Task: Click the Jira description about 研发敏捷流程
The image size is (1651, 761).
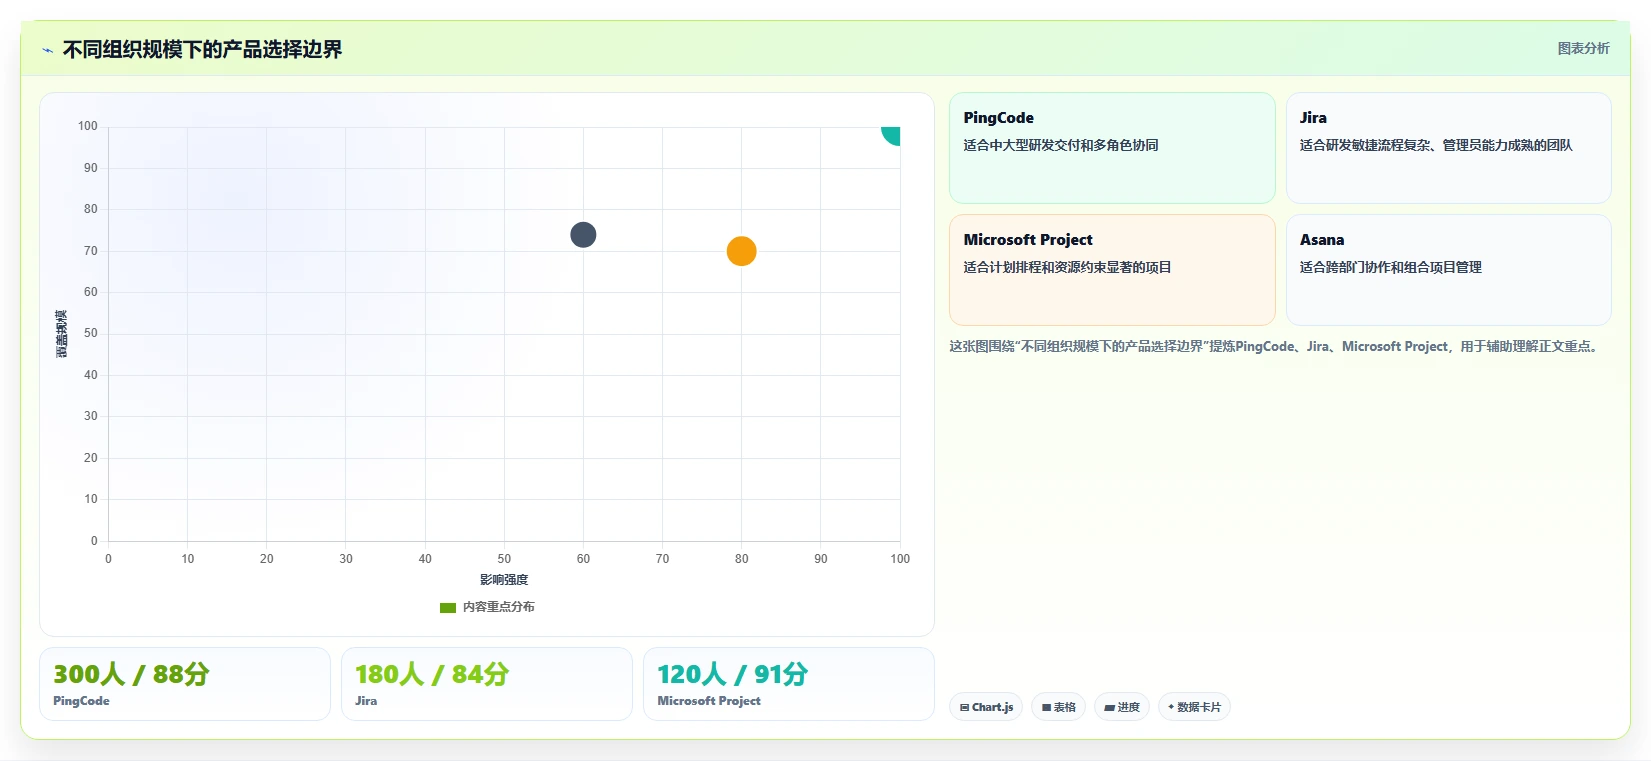Action: point(1436,145)
